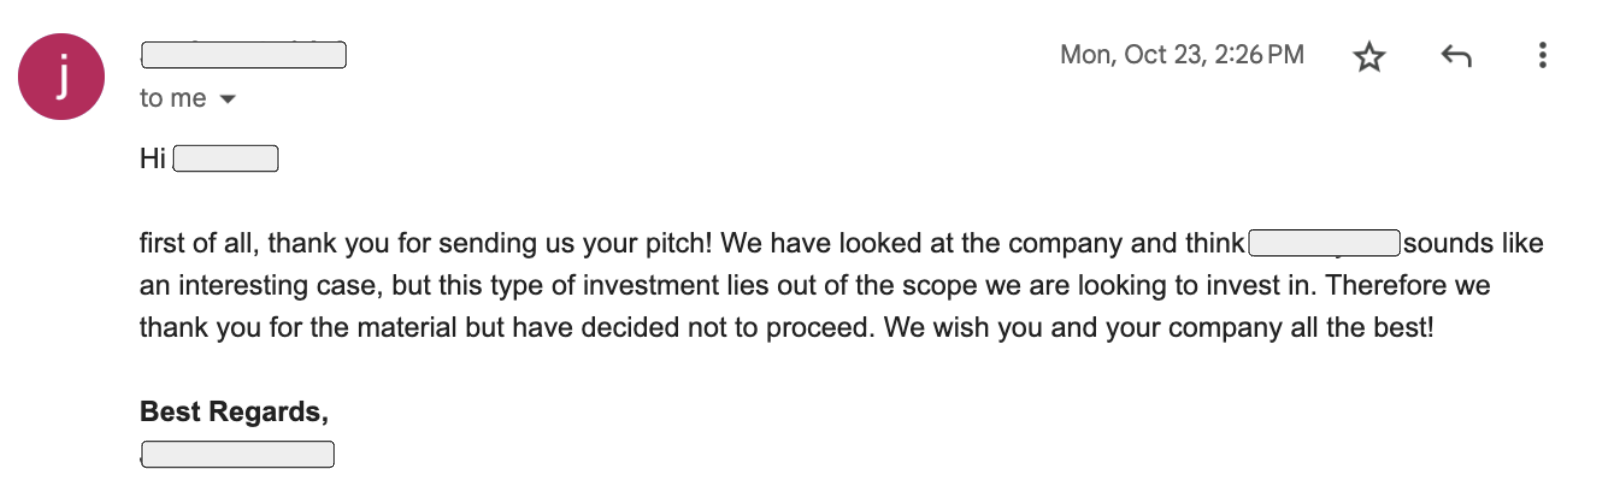Click the redacted signature below "Best Regards,"

point(238,454)
